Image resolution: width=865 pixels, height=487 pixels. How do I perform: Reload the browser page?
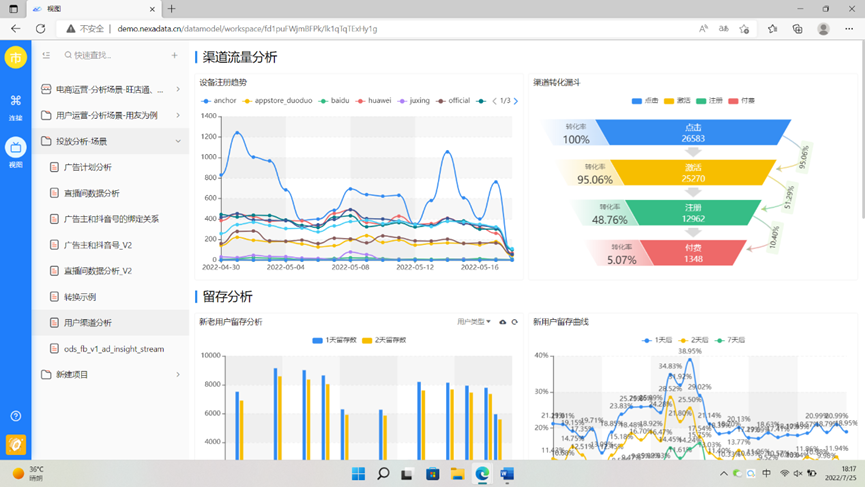(40, 29)
